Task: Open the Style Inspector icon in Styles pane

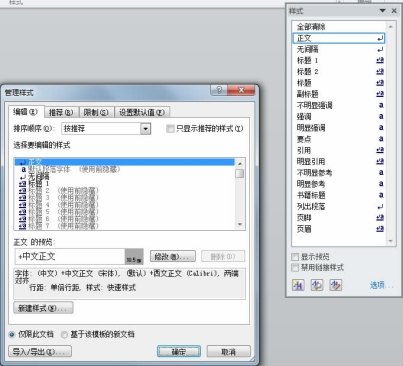Action: (x=317, y=285)
